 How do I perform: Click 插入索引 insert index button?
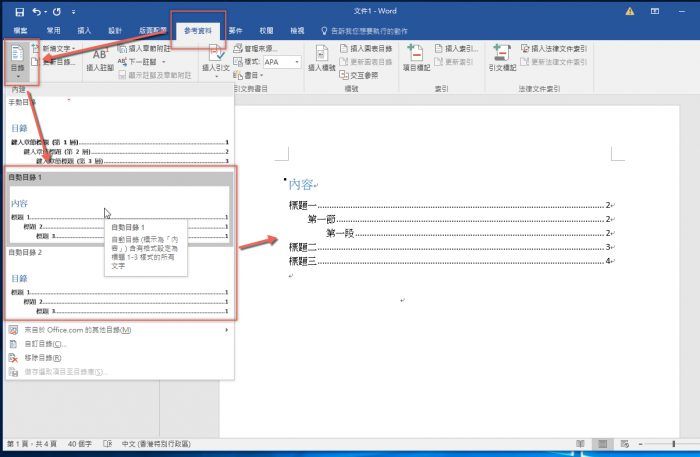(457, 48)
